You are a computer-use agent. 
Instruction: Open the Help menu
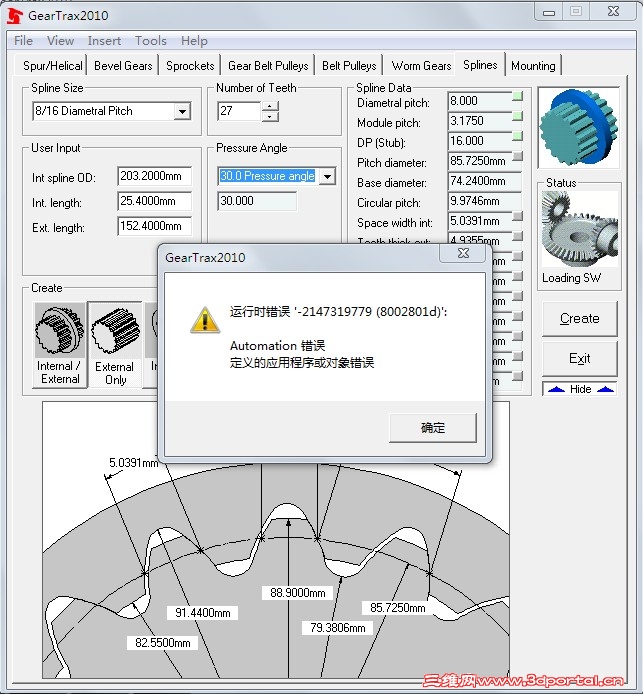coord(194,41)
